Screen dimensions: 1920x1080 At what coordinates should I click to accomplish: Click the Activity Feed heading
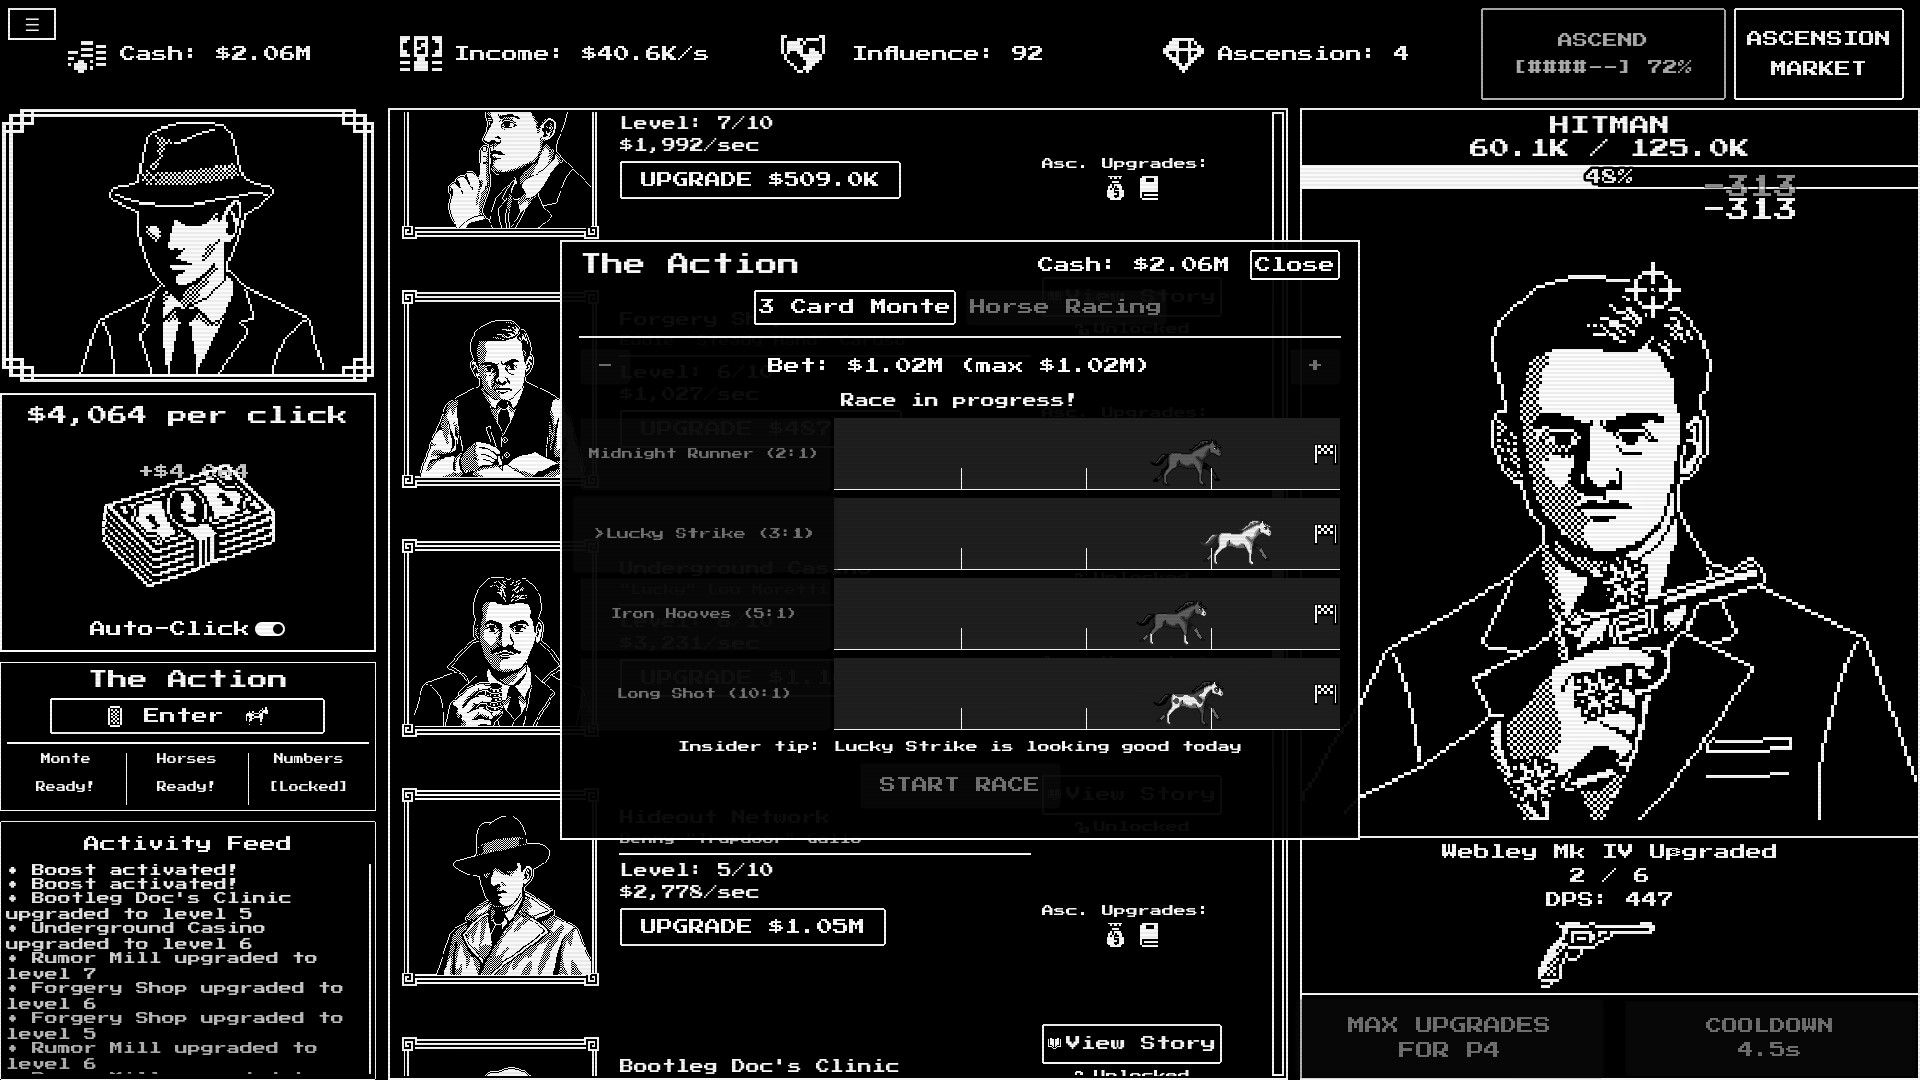[x=187, y=844]
